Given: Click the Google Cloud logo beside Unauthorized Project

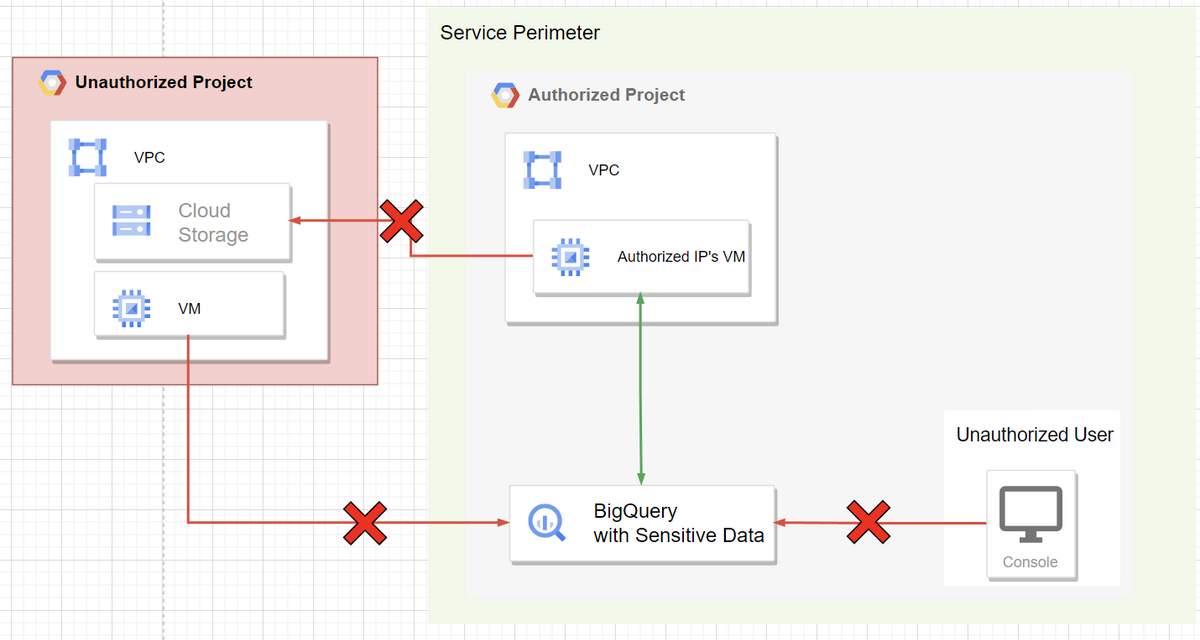Looking at the screenshot, I should [x=52, y=82].
